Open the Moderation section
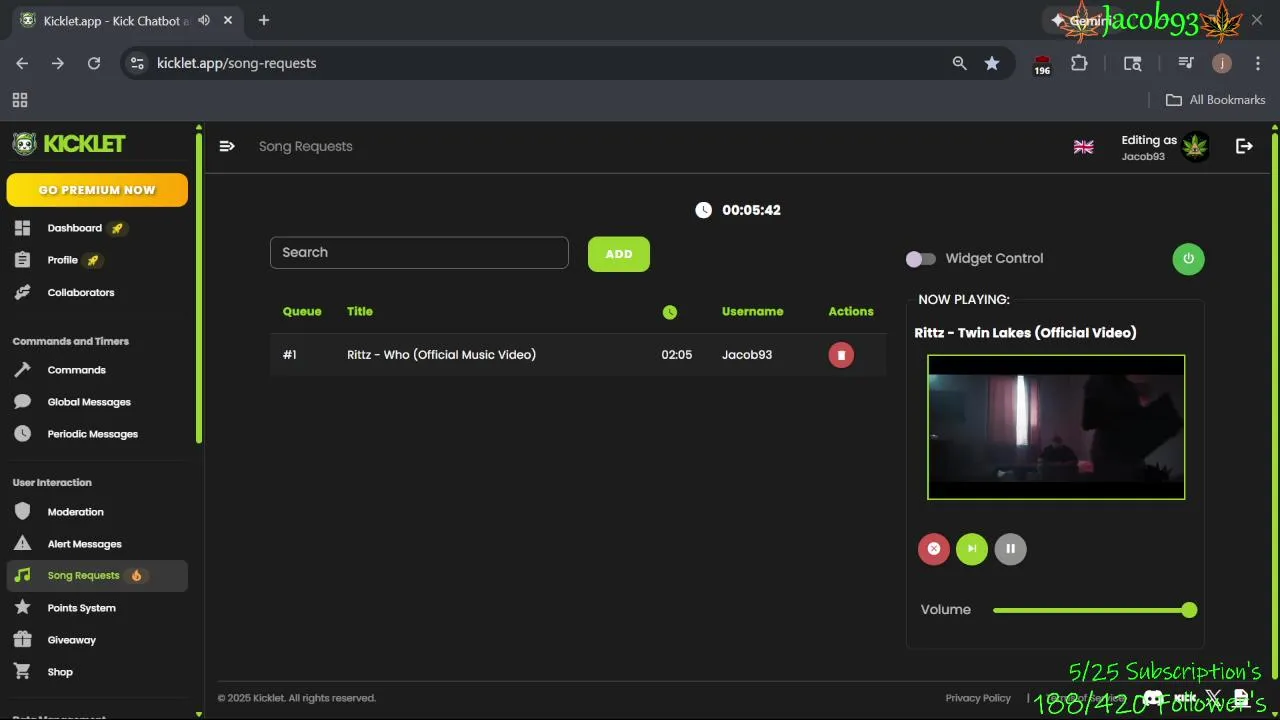1280x720 pixels. pyautogui.click(x=75, y=512)
